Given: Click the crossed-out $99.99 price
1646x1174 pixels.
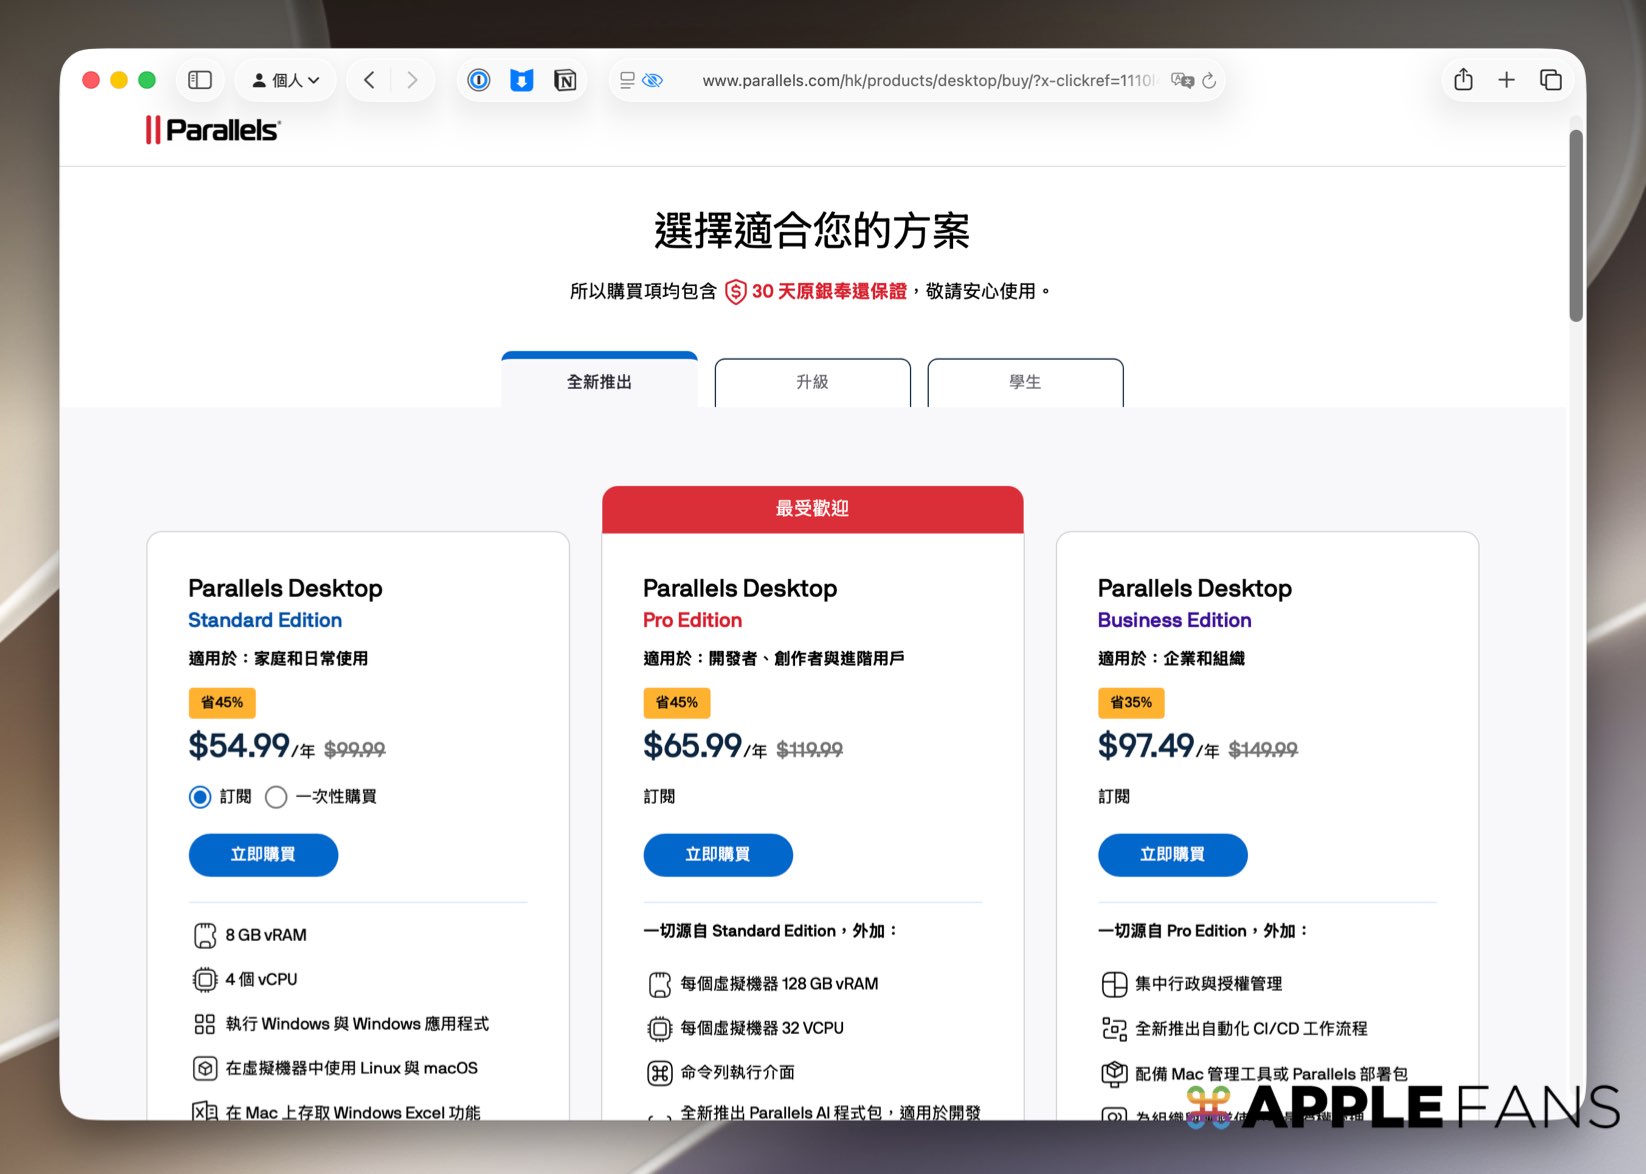Looking at the screenshot, I should pyautogui.click(x=355, y=750).
